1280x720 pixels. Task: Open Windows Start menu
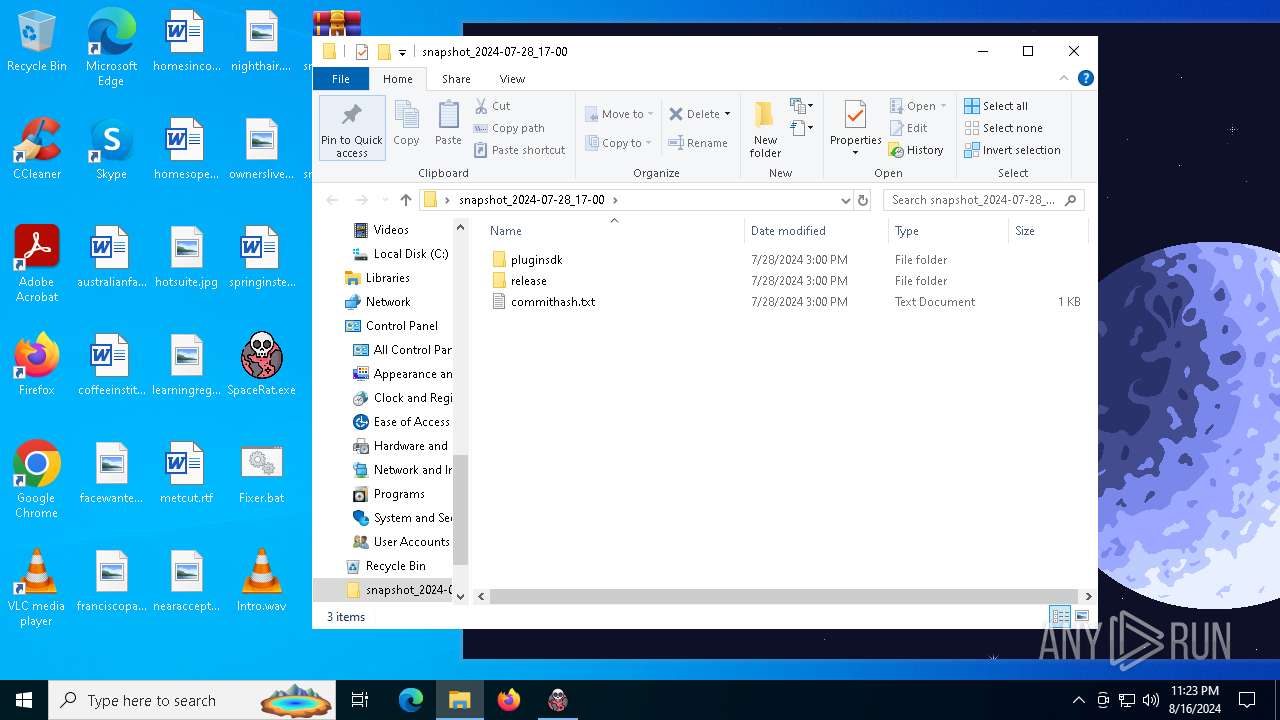click(24, 700)
